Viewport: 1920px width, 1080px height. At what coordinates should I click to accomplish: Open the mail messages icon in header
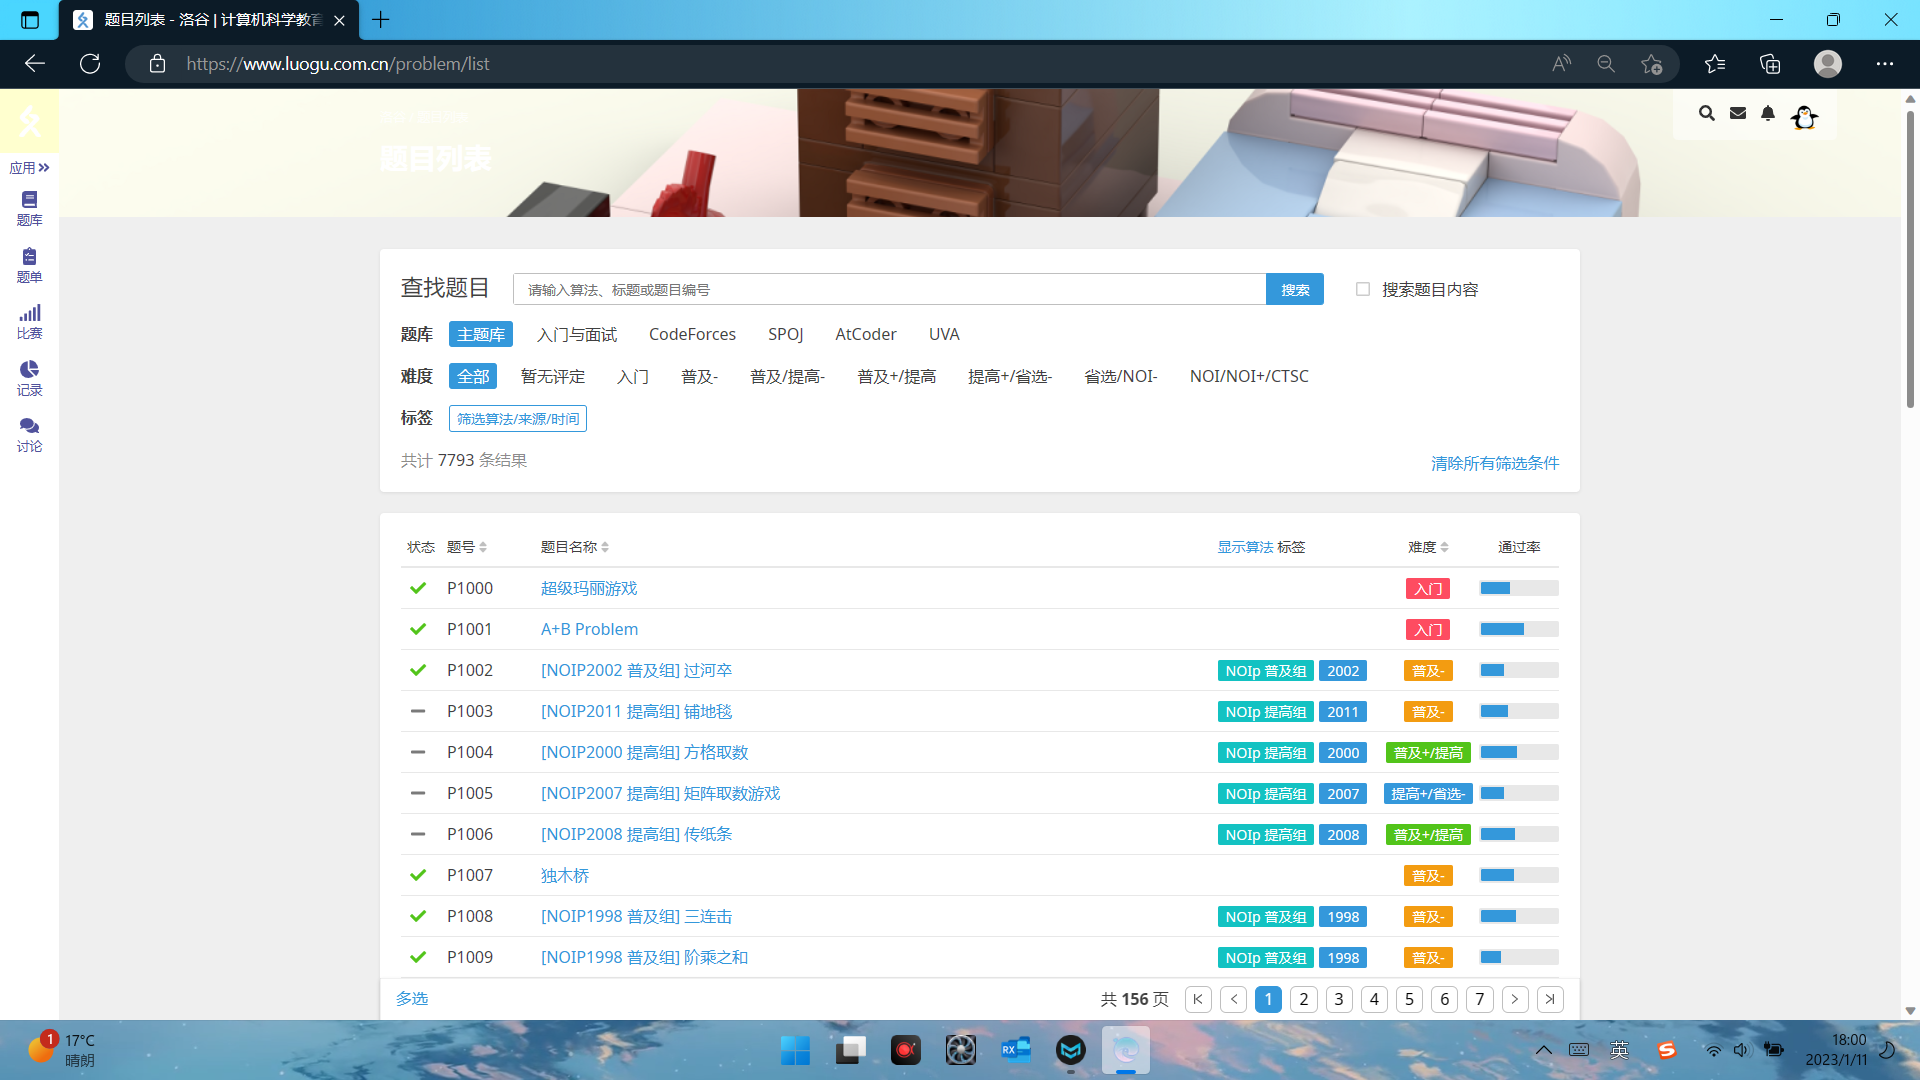[x=1738, y=114]
